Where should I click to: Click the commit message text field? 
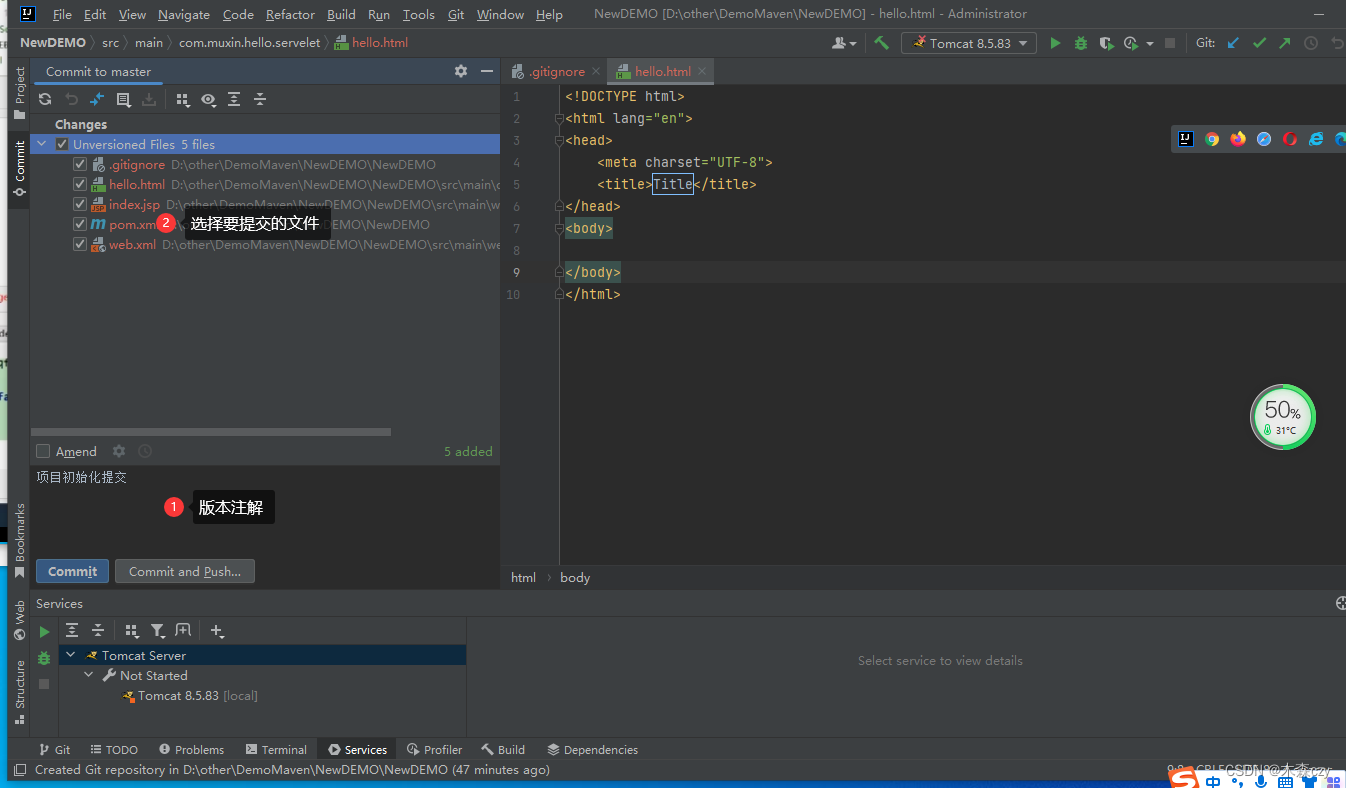click(265, 510)
